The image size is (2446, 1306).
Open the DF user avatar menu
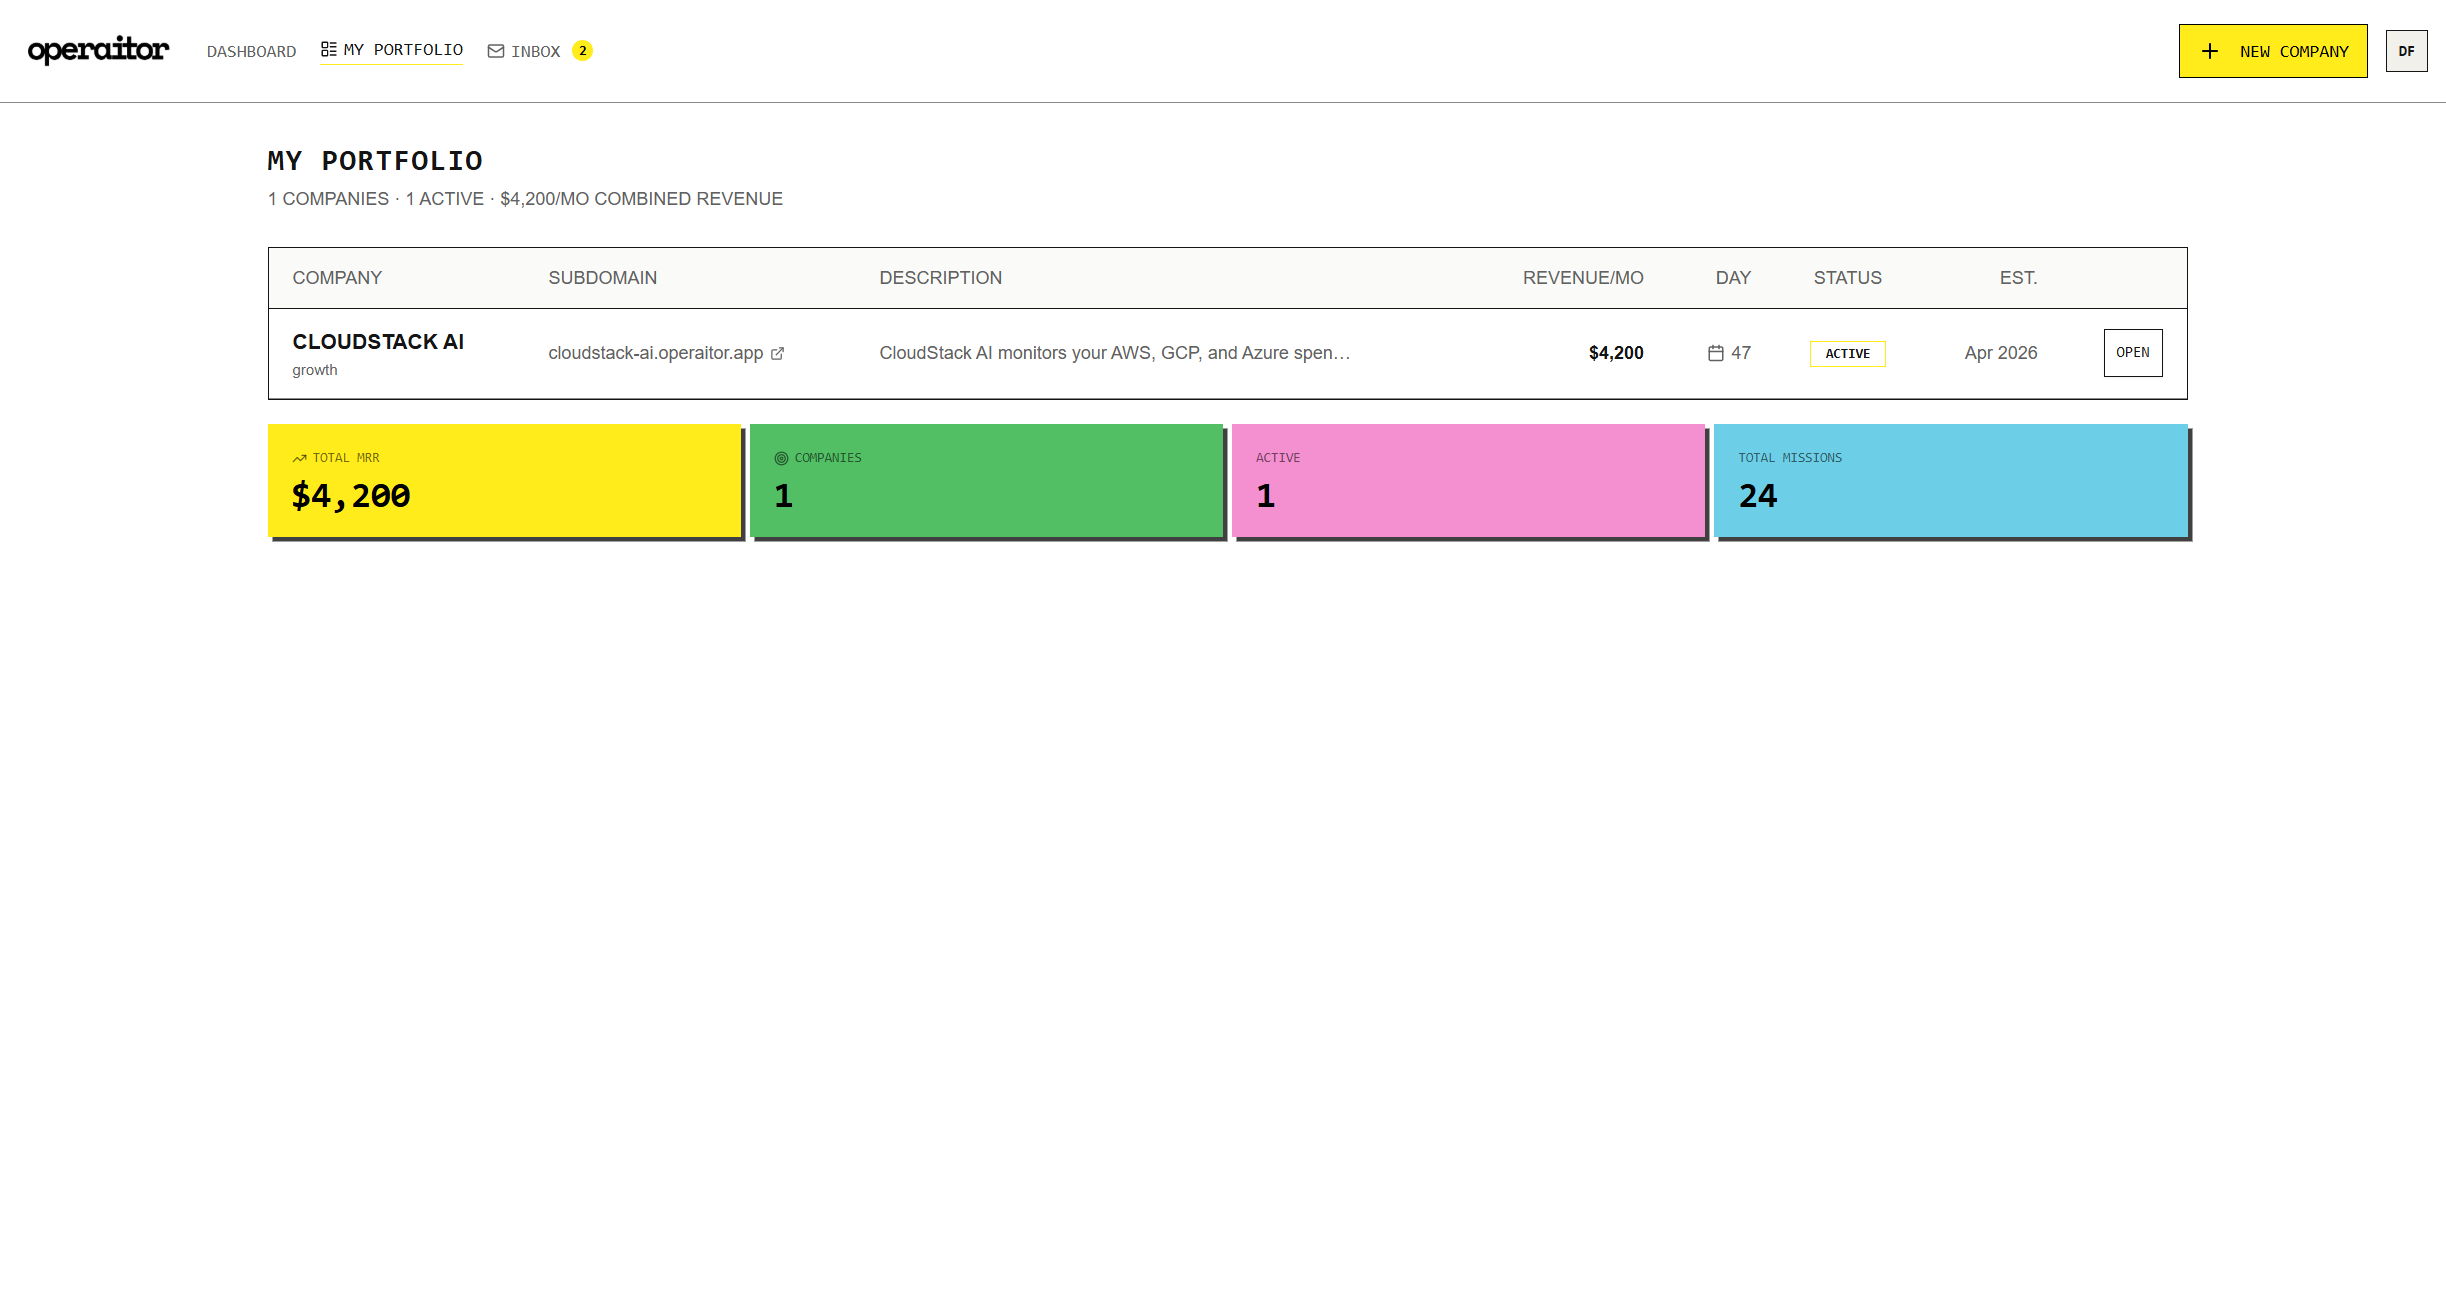pos(2406,51)
